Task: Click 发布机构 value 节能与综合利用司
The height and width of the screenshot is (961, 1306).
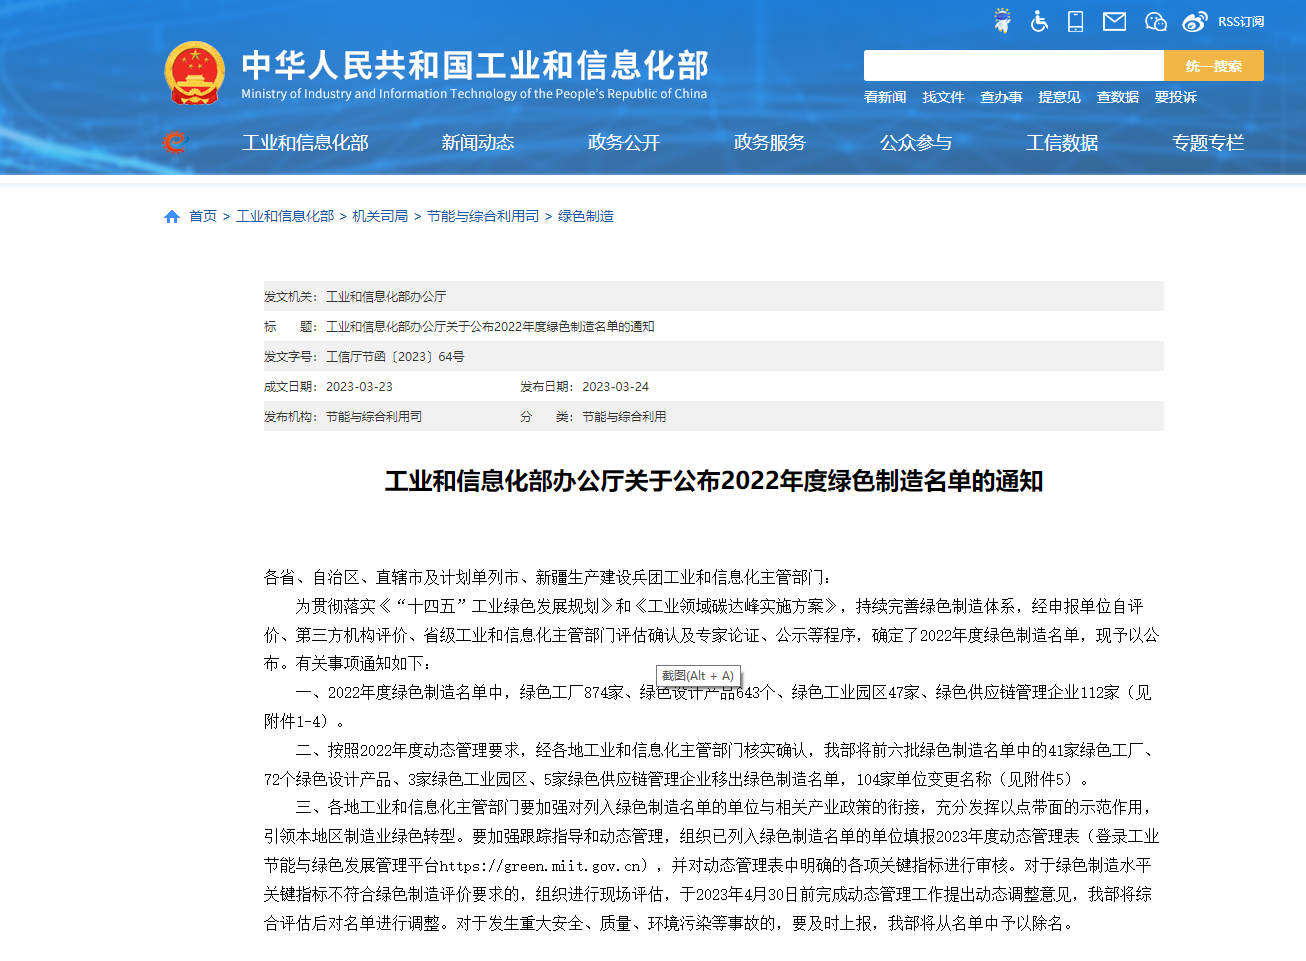Action: (x=374, y=417)
